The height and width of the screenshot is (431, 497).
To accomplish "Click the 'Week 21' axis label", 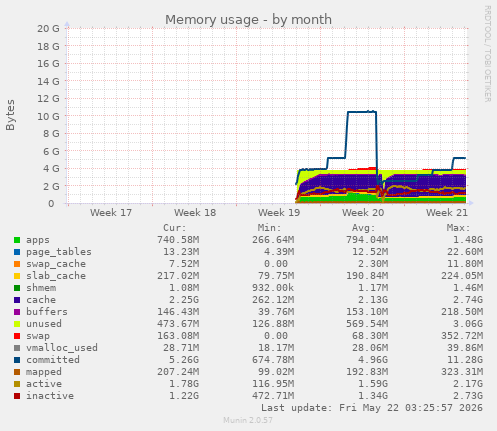I will 447,213.
